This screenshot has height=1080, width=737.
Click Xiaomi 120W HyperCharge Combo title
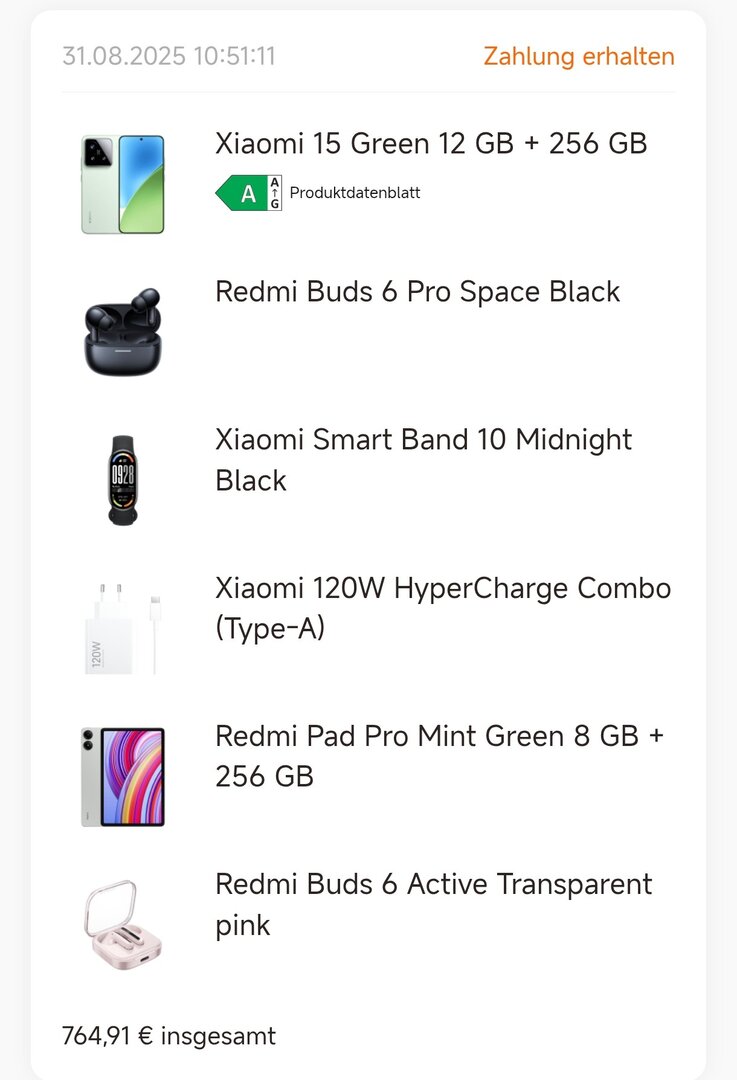443,608
